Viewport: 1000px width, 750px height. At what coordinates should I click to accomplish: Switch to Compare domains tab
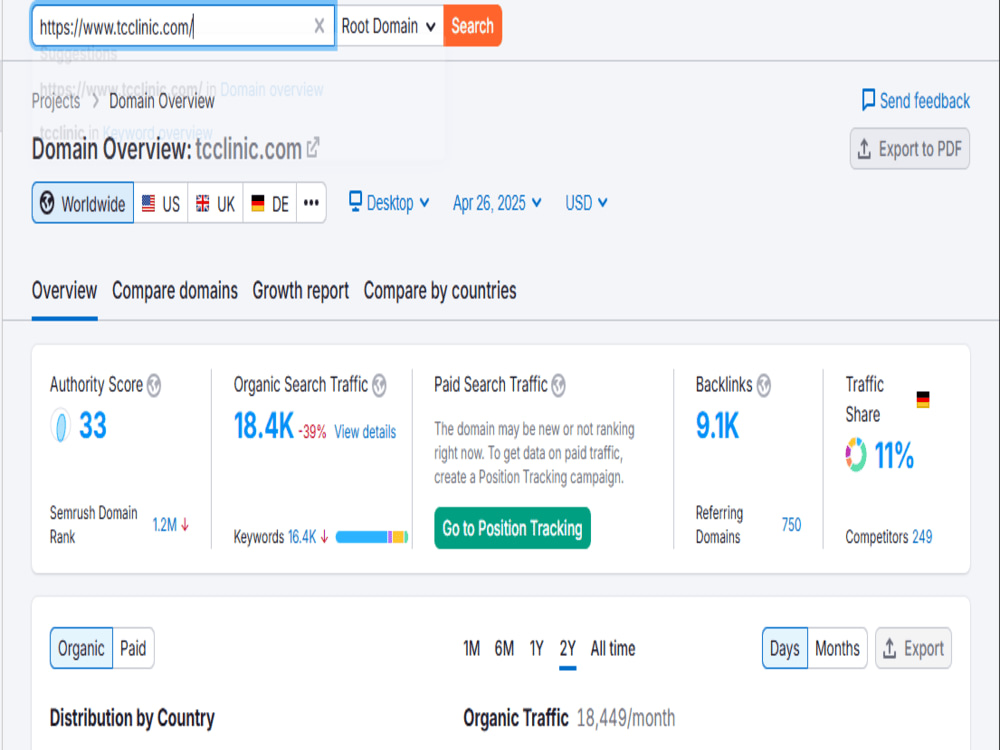[x=175, y=291]
